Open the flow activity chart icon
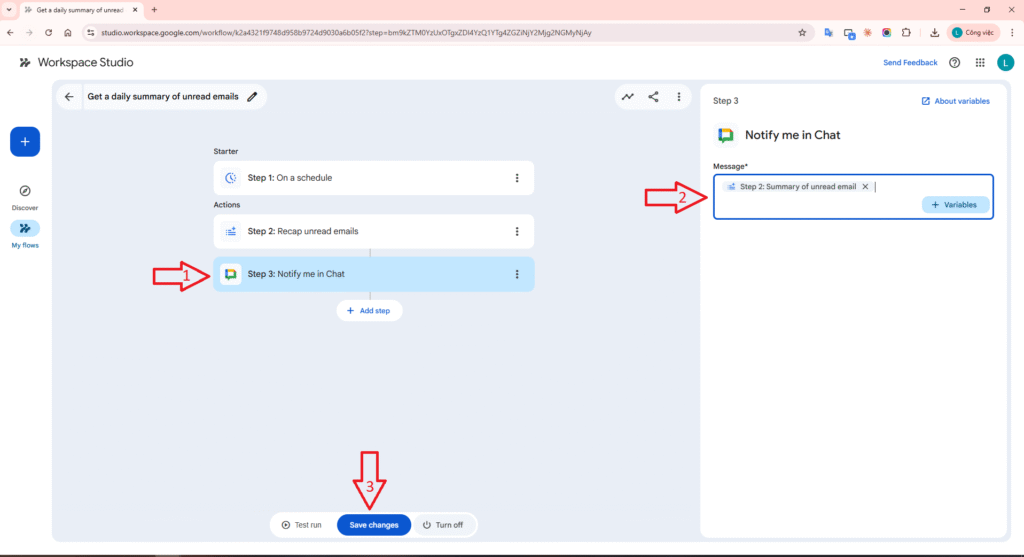 [x=627, y=97]
